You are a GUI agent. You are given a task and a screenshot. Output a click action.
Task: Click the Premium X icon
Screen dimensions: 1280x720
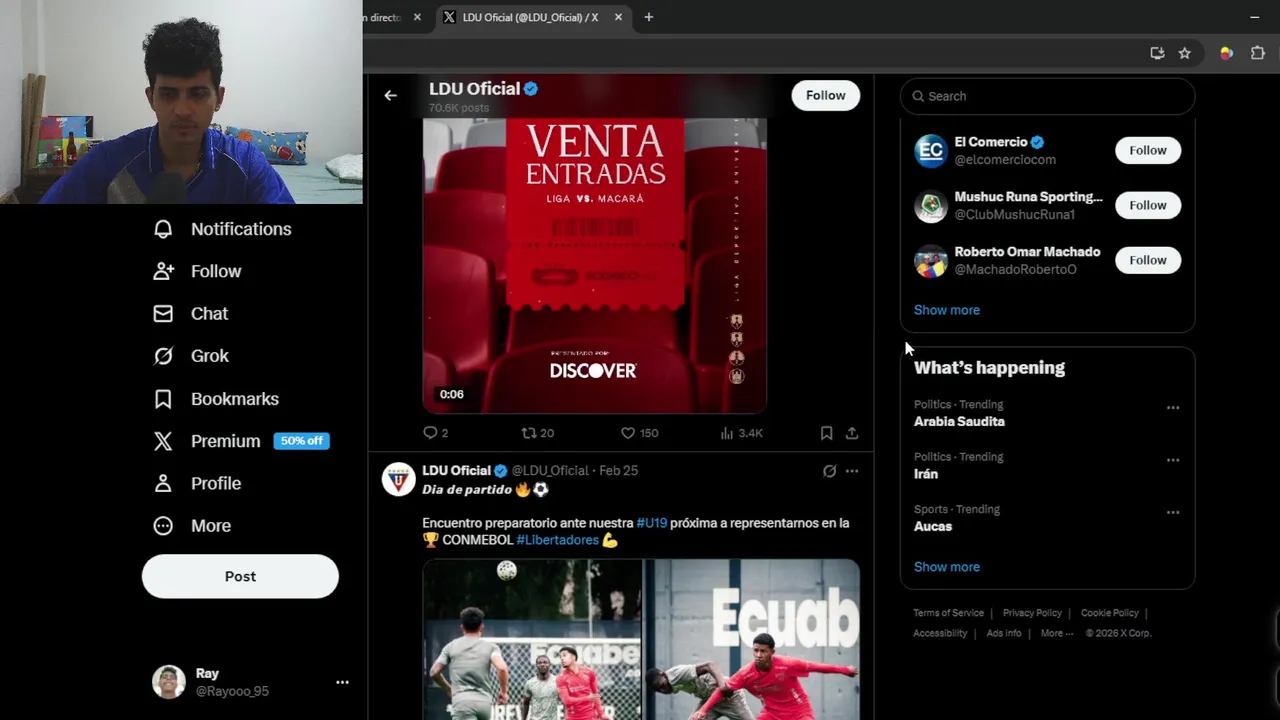(163, 441)
